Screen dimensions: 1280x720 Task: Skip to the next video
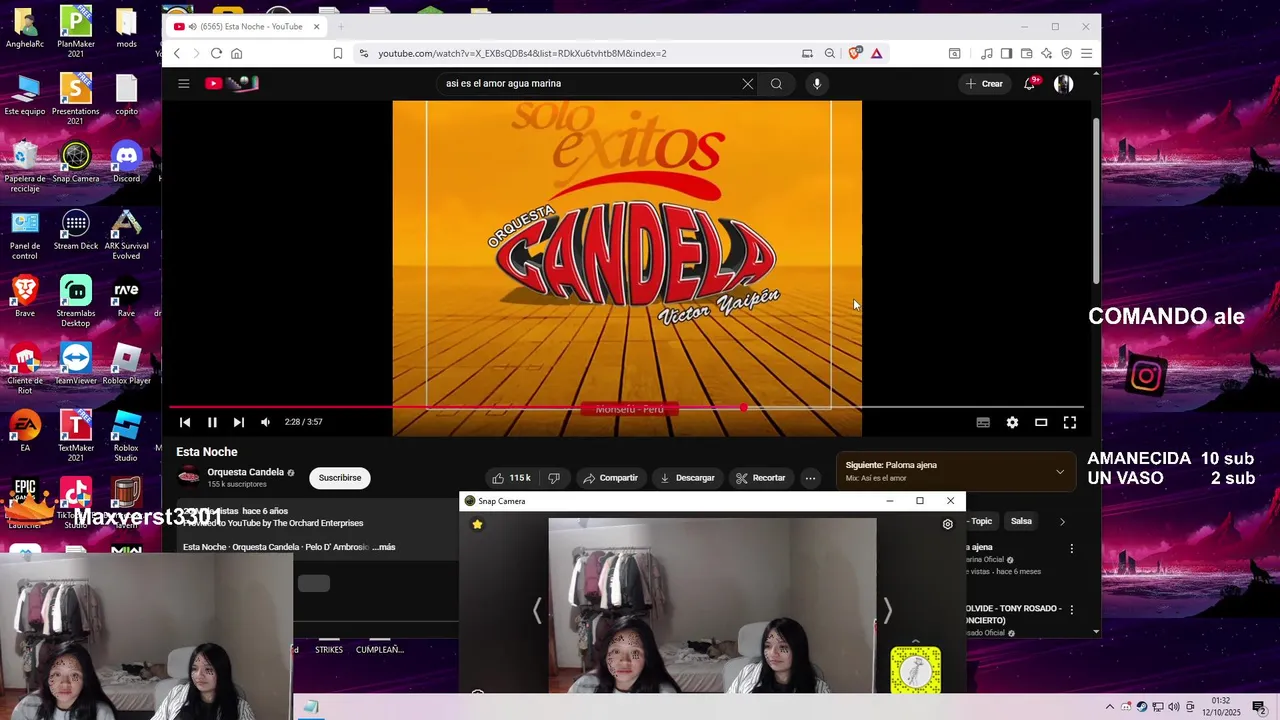[x=238, y=423]
